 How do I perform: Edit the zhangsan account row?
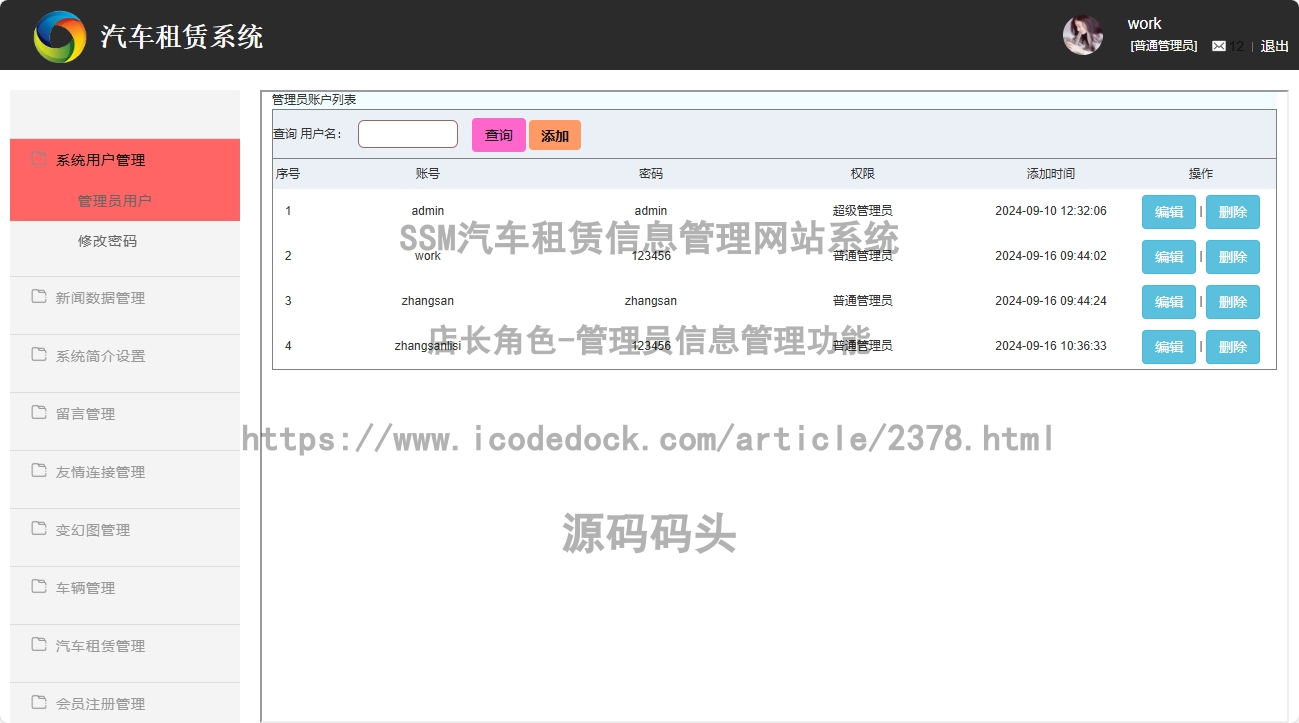(x=1169, y=302)
